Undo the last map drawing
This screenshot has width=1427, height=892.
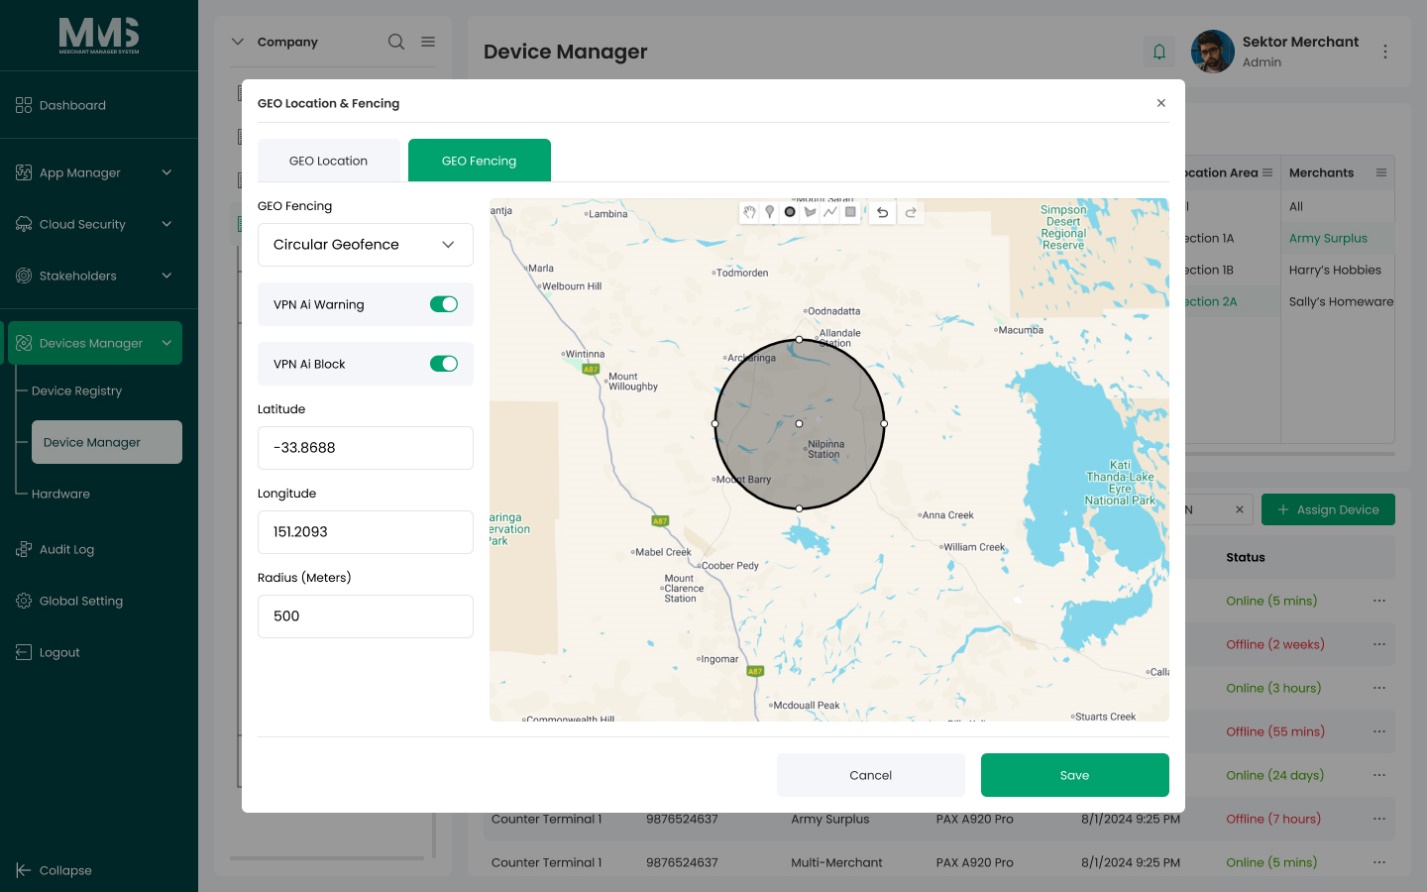882,212
